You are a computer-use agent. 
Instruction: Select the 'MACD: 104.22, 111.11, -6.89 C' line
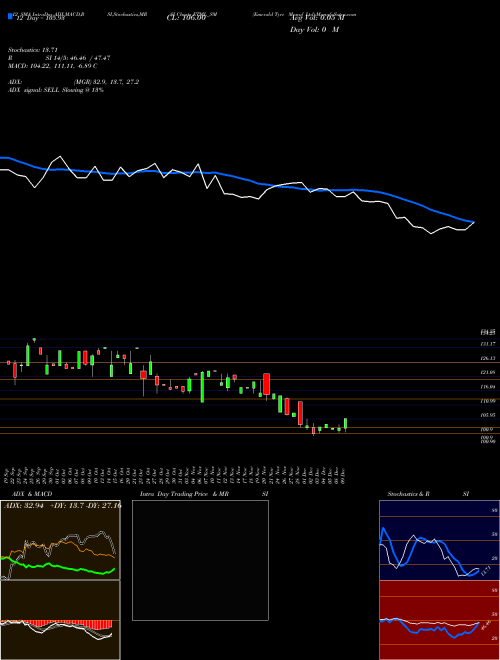point(53,66)
